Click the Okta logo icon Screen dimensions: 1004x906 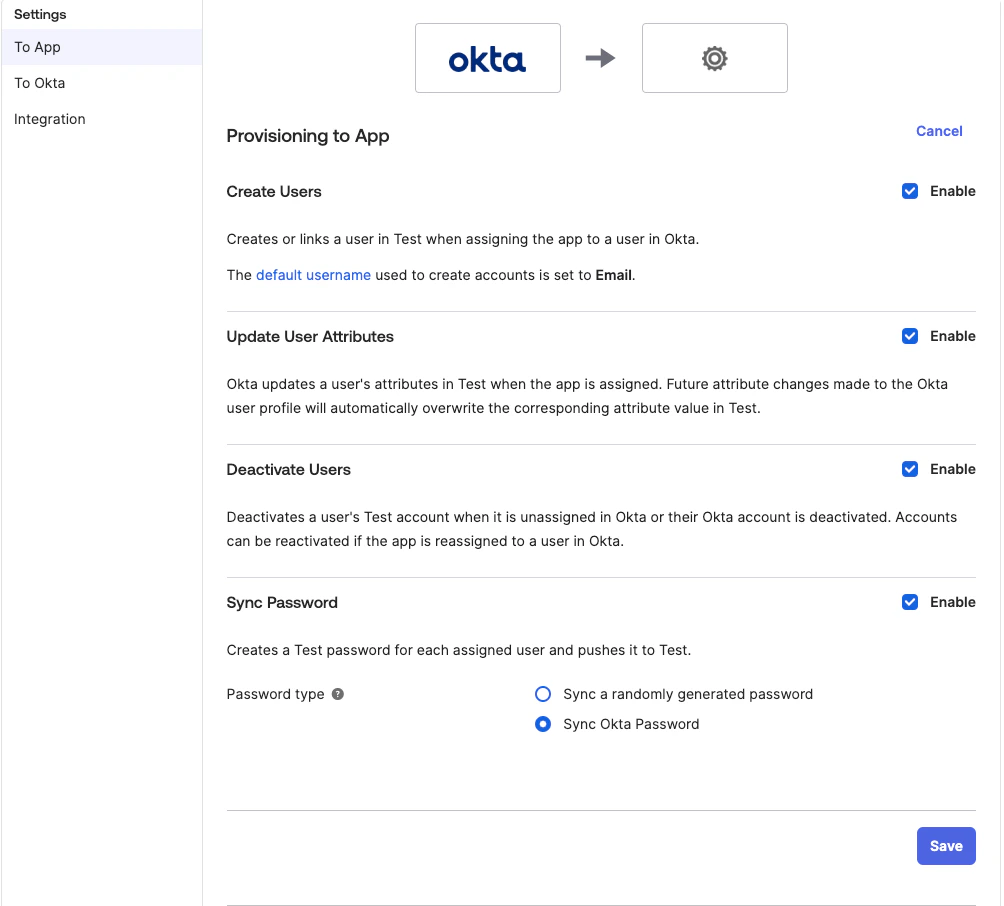coord(487,58)
